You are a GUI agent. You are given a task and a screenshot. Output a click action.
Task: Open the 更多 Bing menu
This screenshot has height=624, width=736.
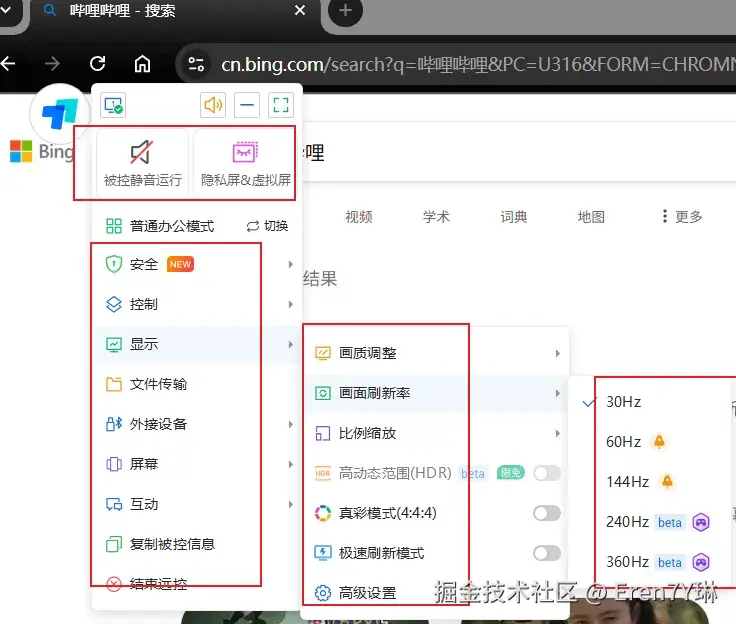682,216
